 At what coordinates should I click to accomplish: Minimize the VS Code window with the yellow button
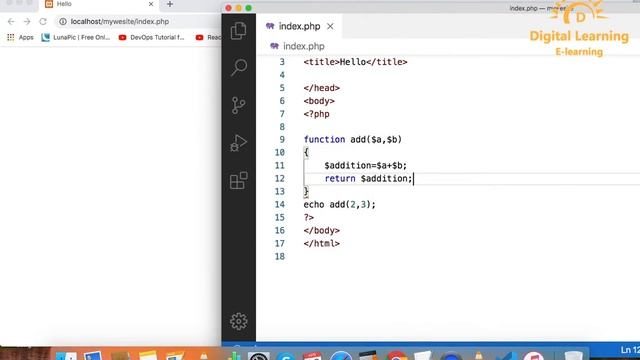pyautogui.click(x=238, y=8)
